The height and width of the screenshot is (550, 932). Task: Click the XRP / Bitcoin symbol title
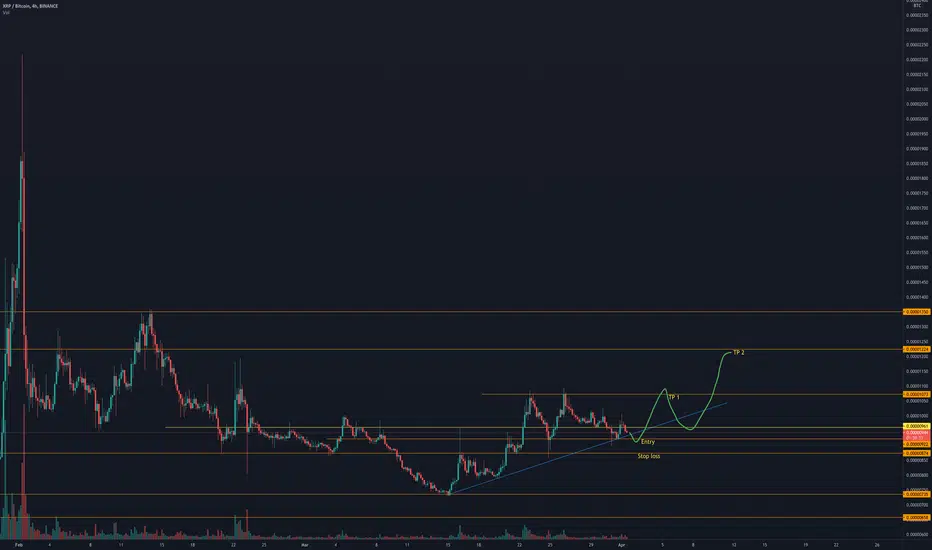(x=30, y=6)
